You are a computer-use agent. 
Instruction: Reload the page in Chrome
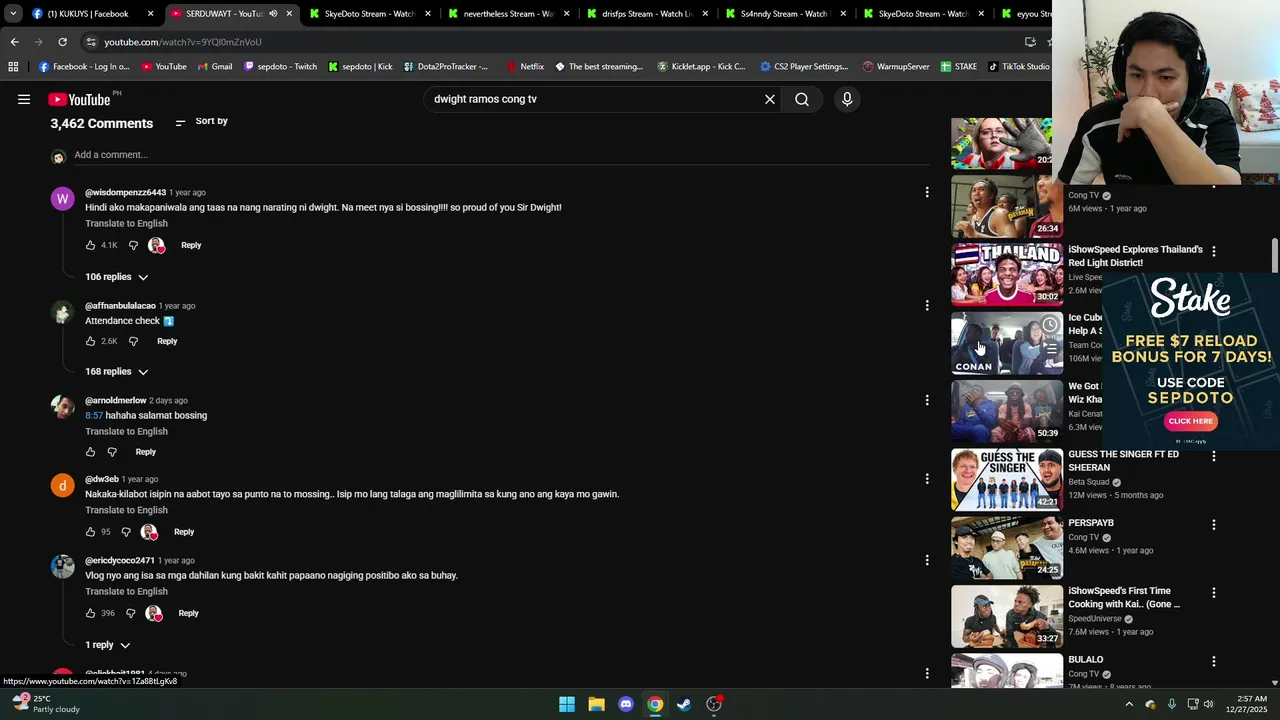[62, 42]
